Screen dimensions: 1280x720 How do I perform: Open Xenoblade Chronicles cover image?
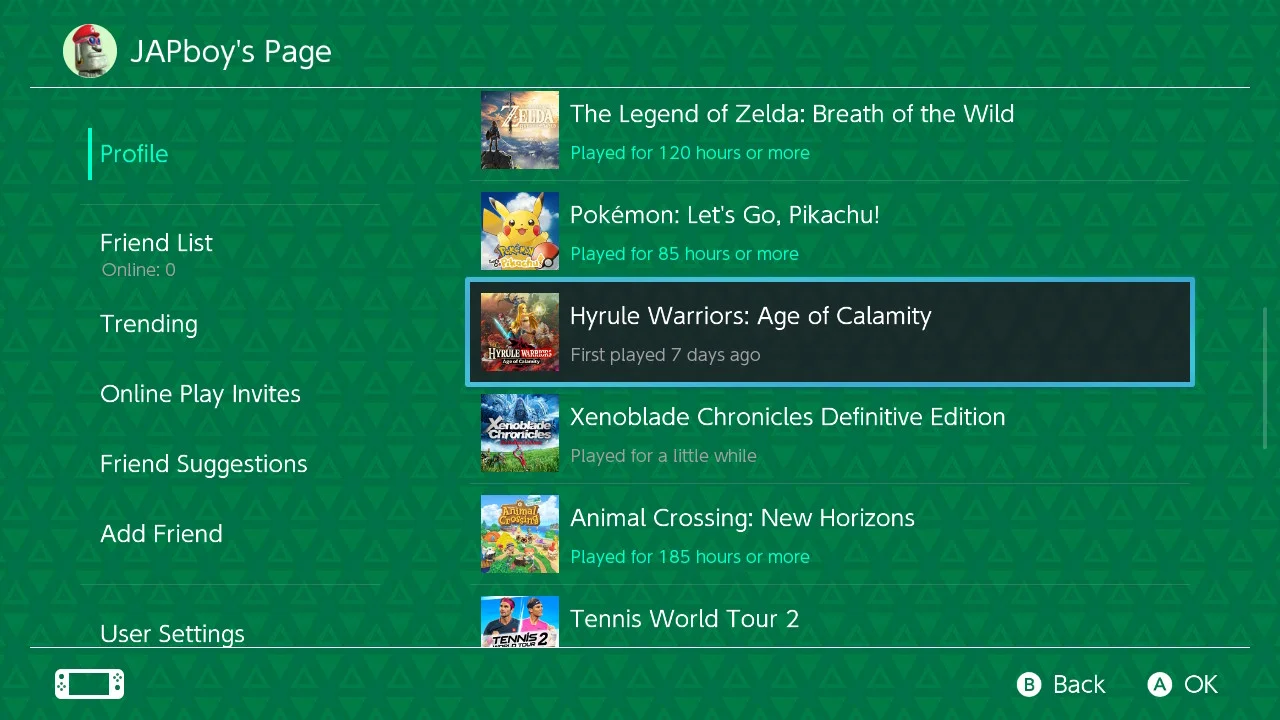coord(520,433)
